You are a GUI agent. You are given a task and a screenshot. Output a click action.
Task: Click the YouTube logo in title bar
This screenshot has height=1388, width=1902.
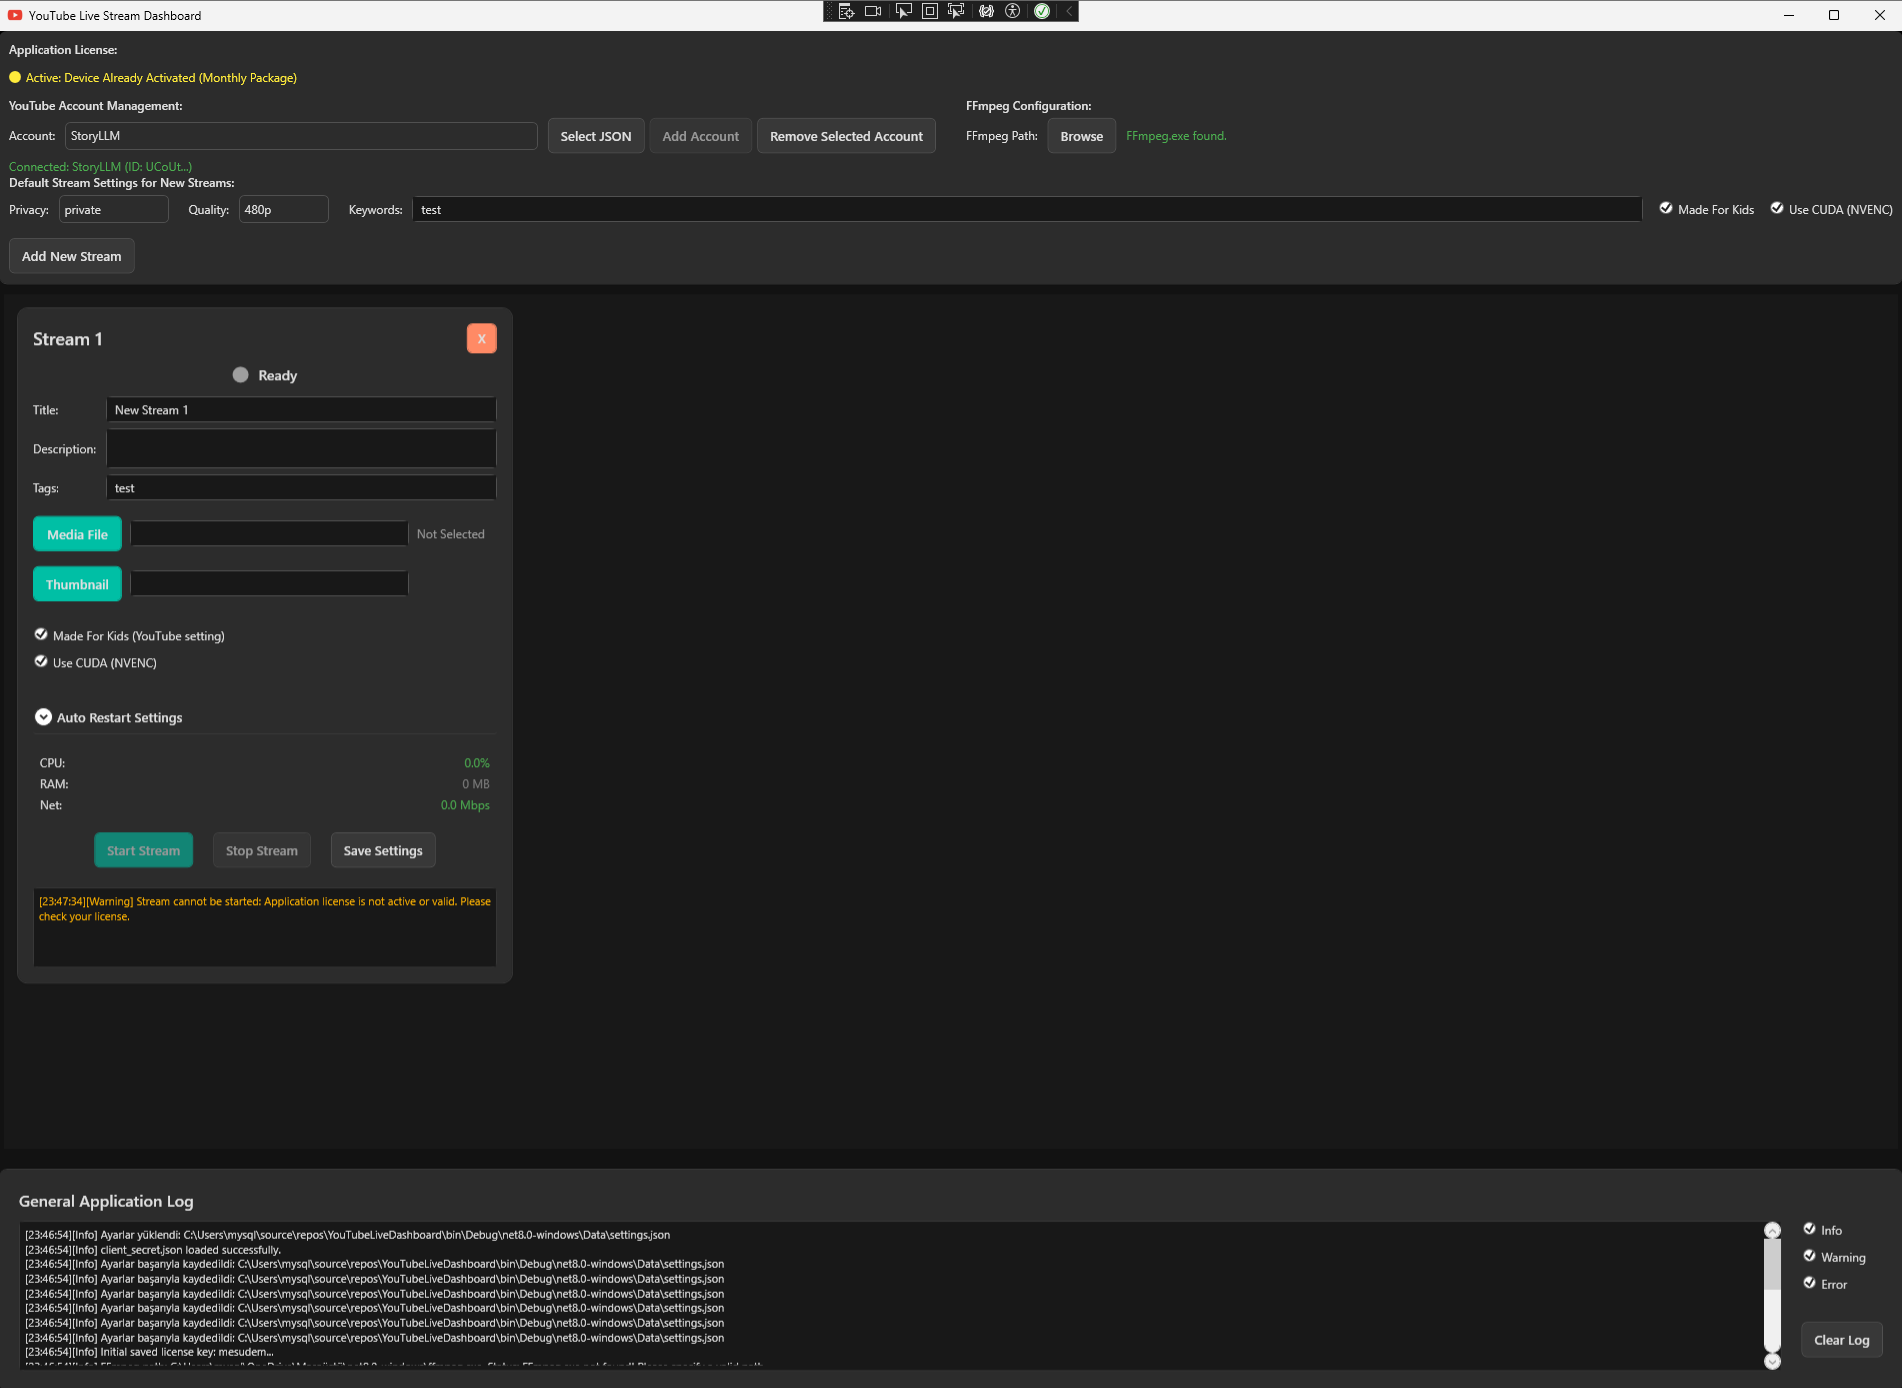[x=15, y=15]
